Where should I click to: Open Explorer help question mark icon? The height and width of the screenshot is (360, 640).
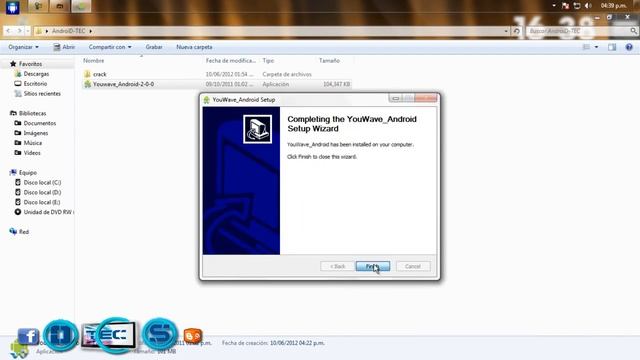click(x=629, y=47)
